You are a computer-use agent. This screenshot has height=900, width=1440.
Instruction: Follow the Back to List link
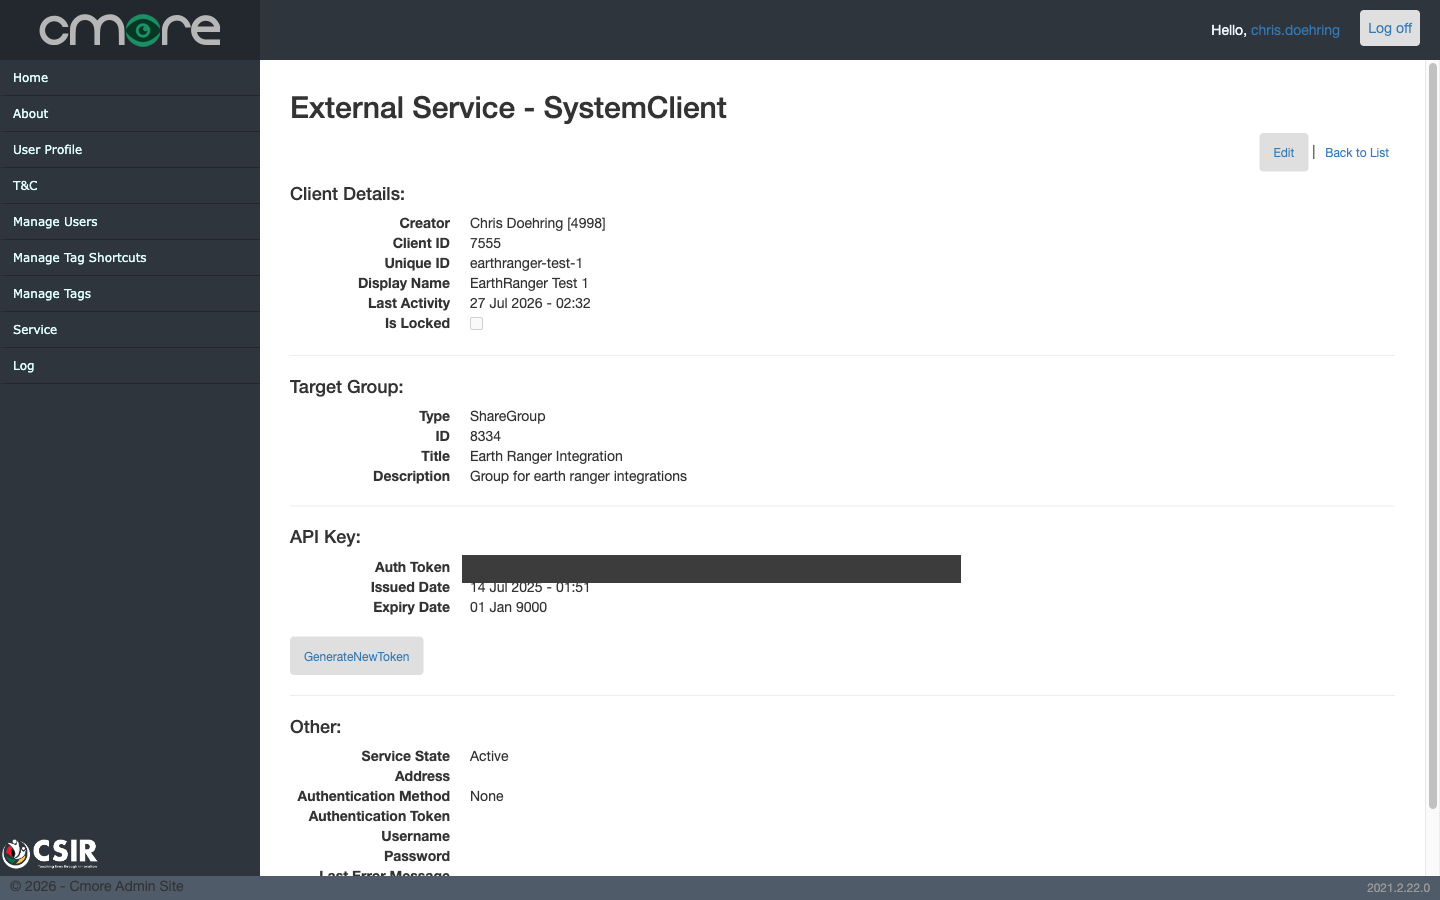1357,153
